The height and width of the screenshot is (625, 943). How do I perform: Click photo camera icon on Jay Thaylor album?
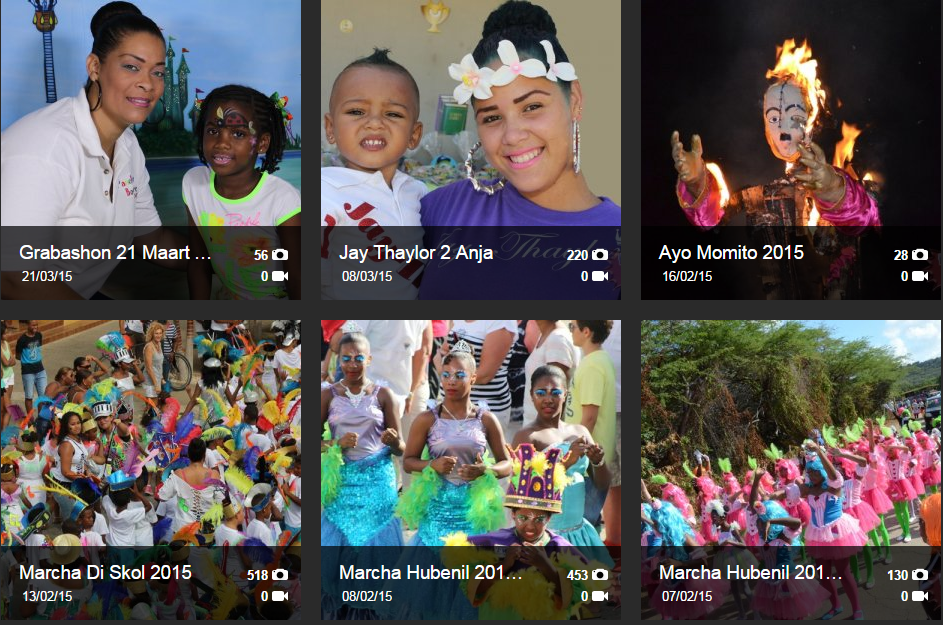(x=600, y=255)
